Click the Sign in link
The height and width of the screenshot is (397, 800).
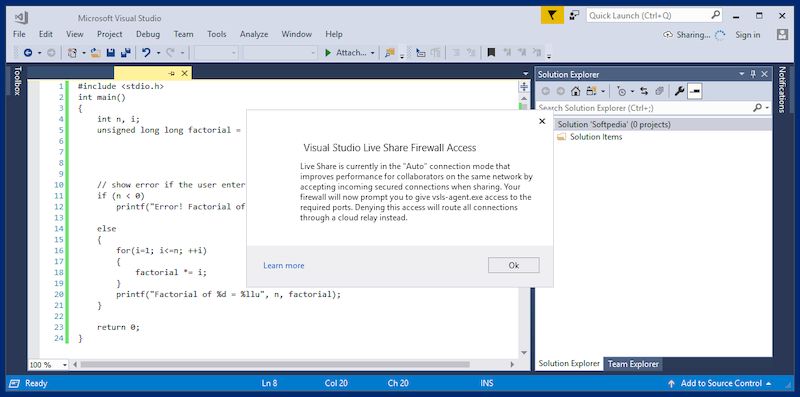click(747, 35)
